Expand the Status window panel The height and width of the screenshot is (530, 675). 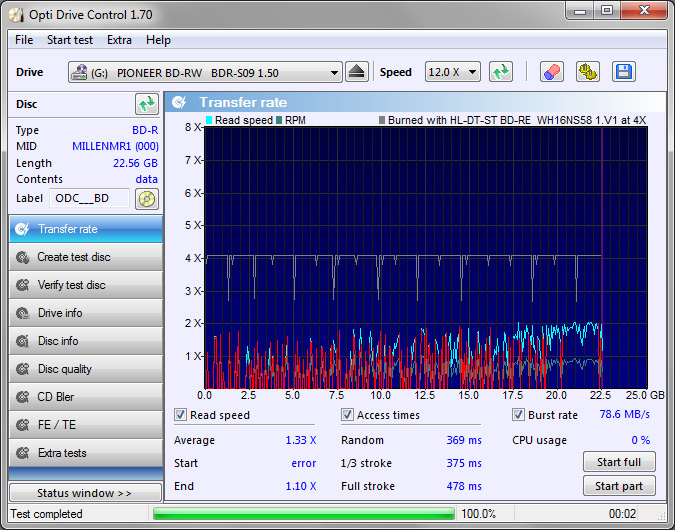pyautogui.click(x=85, y=493)
